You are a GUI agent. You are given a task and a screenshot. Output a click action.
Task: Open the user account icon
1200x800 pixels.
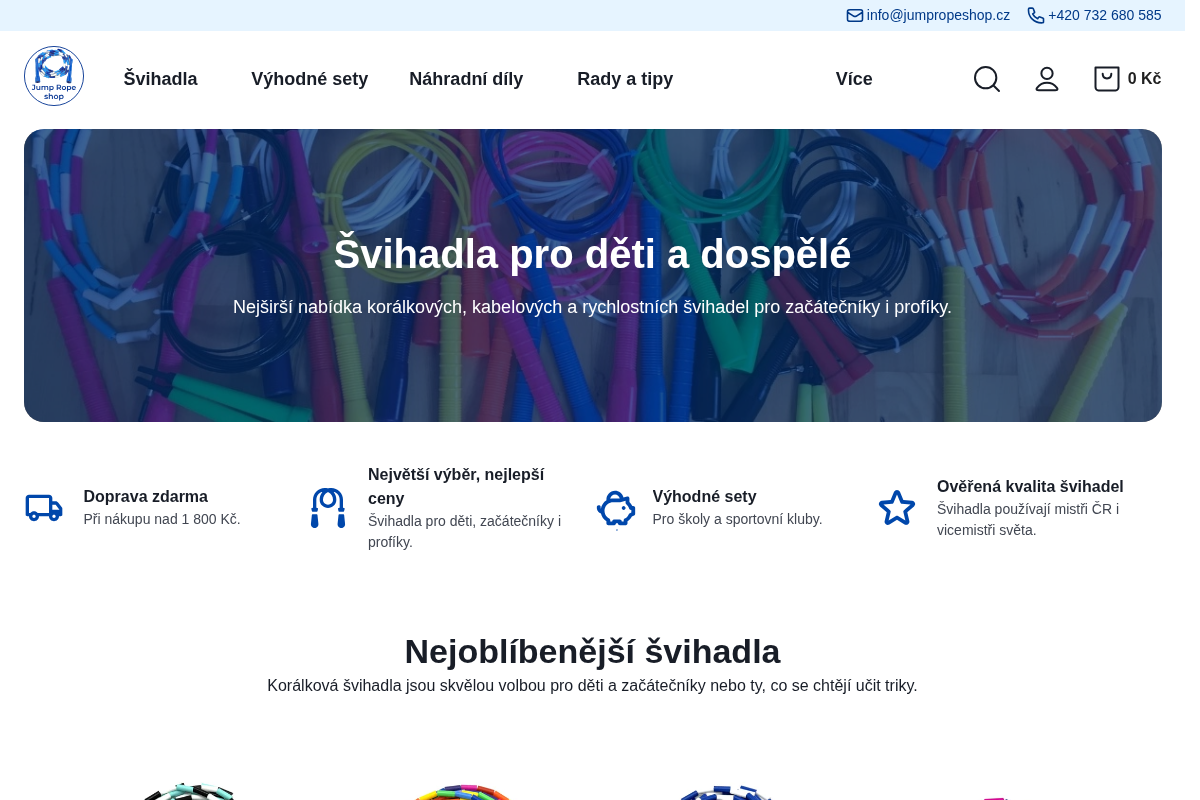coord(1047,79)
